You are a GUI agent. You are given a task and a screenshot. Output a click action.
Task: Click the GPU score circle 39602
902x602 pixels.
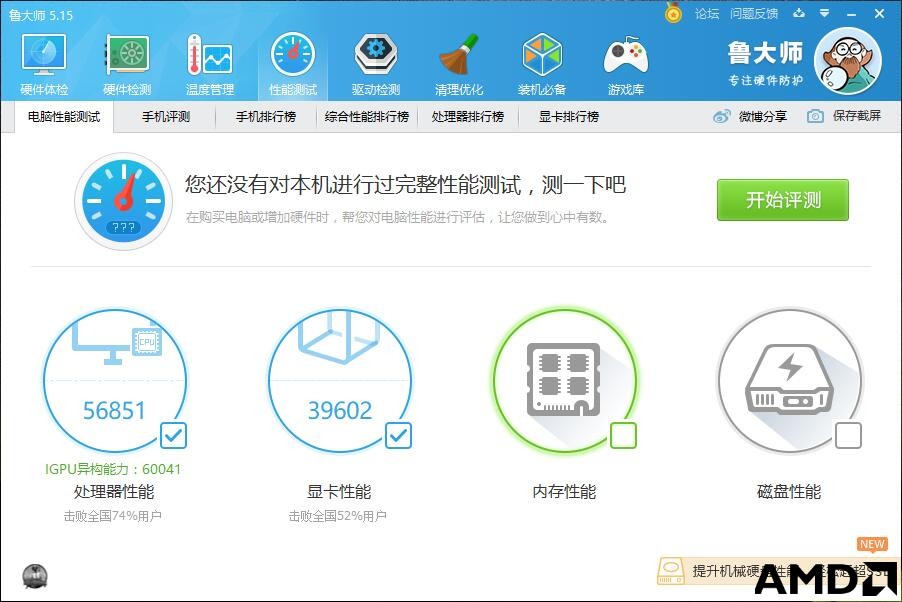point(339,380)
